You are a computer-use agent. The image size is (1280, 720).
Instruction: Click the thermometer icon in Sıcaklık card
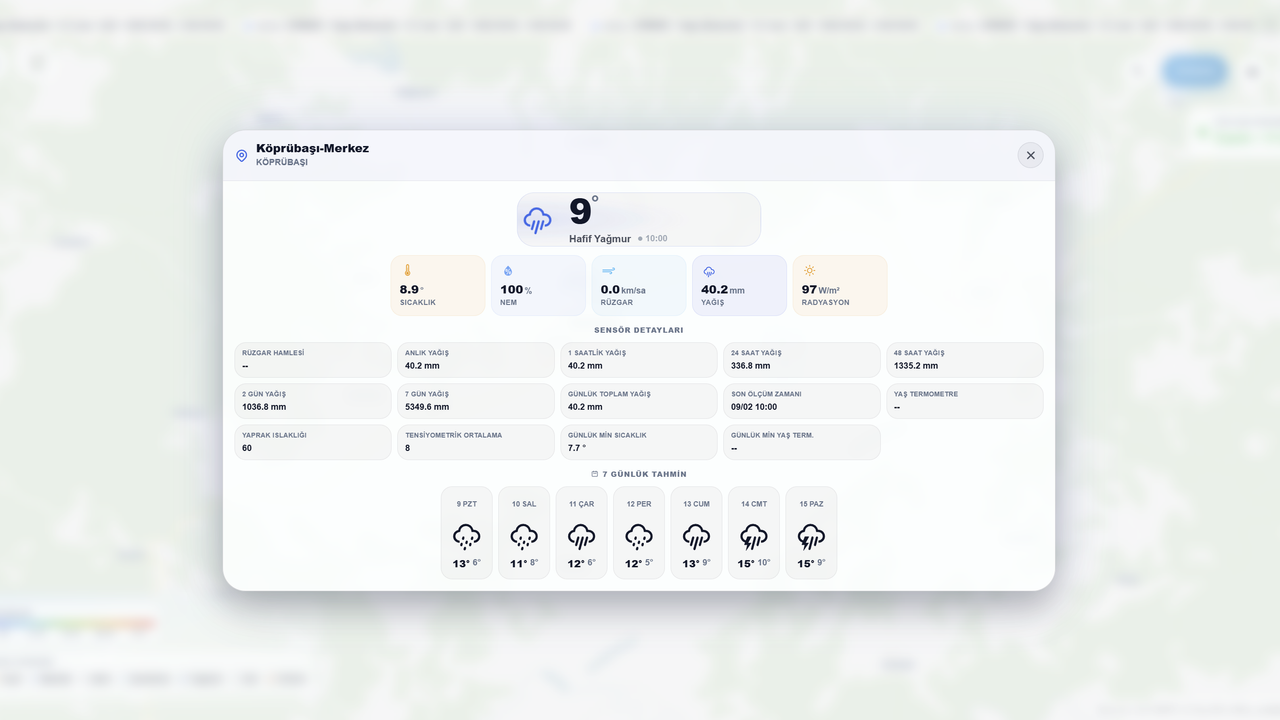[x=407, y=270]
